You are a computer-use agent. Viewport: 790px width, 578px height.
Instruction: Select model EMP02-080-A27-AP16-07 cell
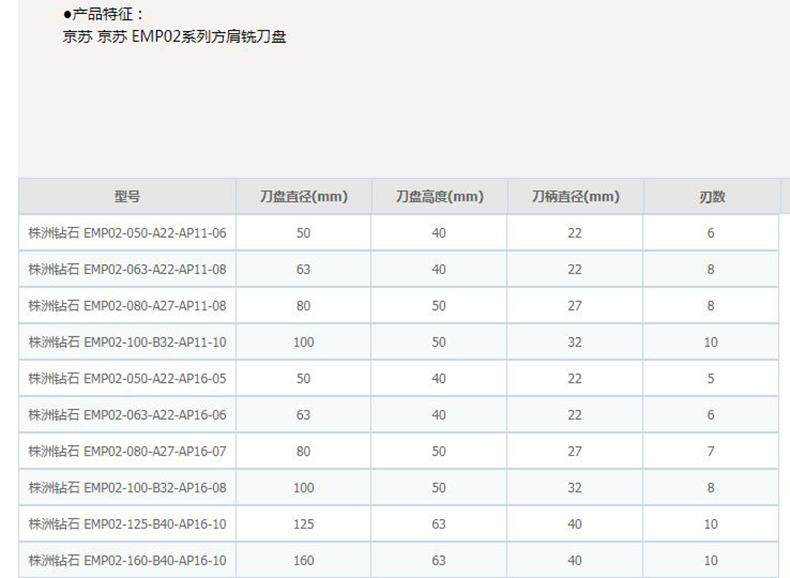[x=127, y=451]
